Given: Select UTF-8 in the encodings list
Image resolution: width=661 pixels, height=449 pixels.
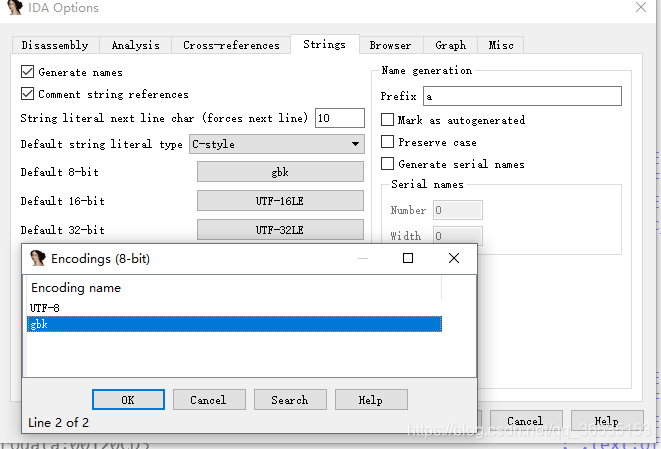Looking at the screenshot, I should tap(234, 308).
